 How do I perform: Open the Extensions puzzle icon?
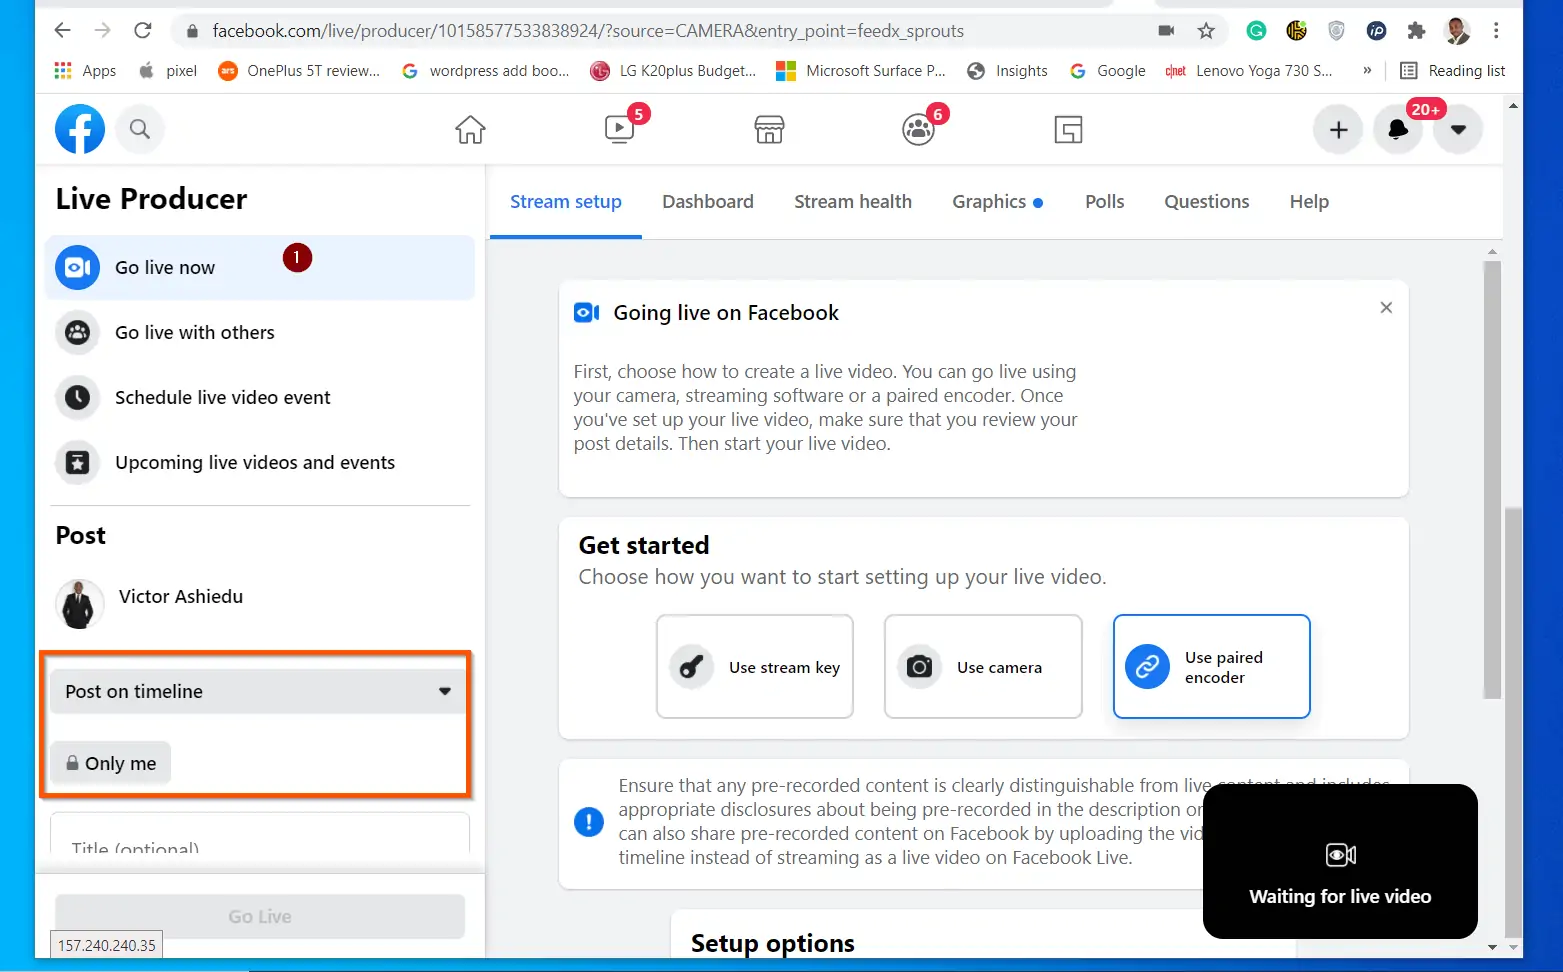1416,31
